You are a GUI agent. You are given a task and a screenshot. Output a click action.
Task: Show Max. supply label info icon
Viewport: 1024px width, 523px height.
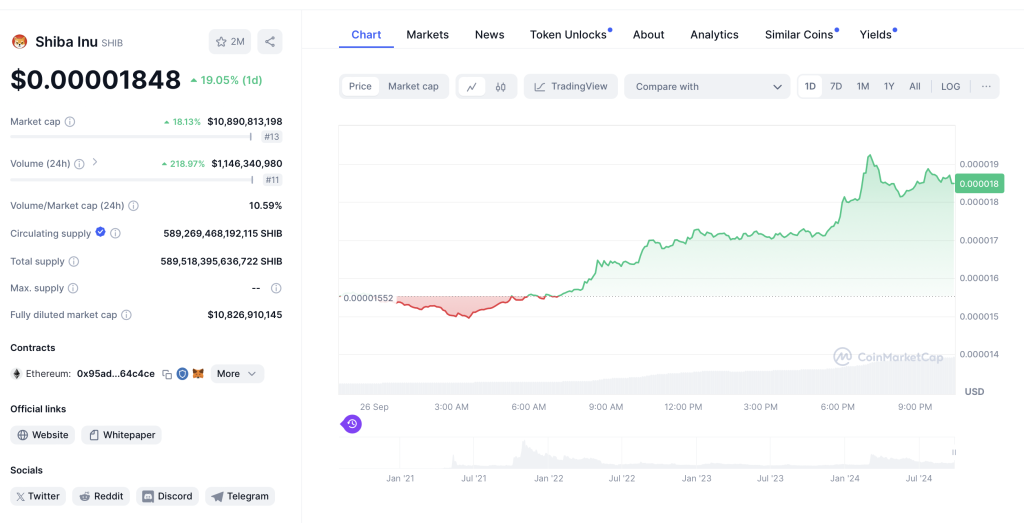[x=73, y=288]
